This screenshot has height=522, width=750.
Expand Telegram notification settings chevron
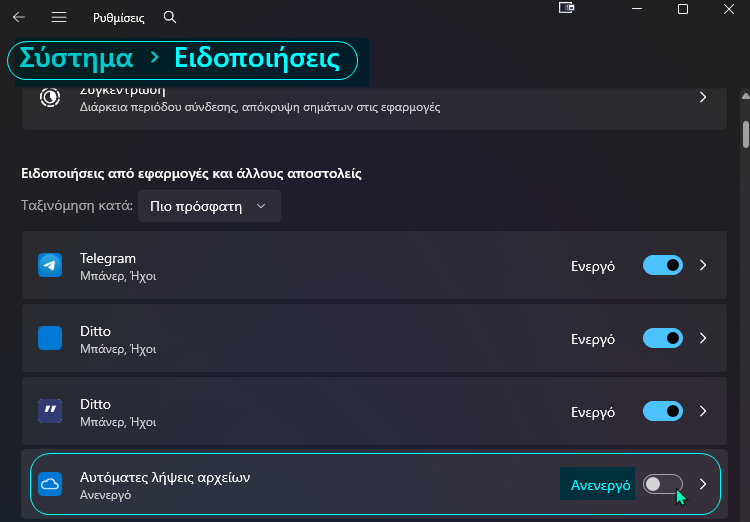[x=703, y=265]
